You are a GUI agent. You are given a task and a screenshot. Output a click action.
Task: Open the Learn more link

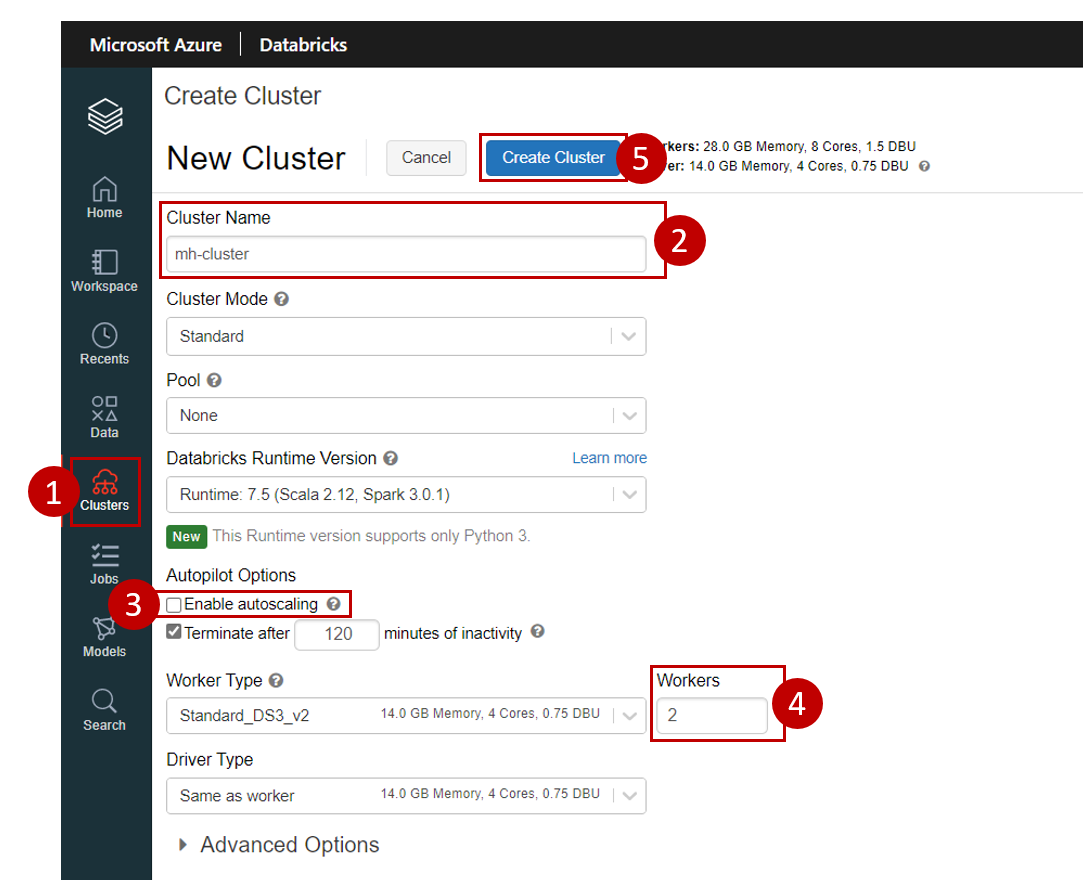pos(609,458)
